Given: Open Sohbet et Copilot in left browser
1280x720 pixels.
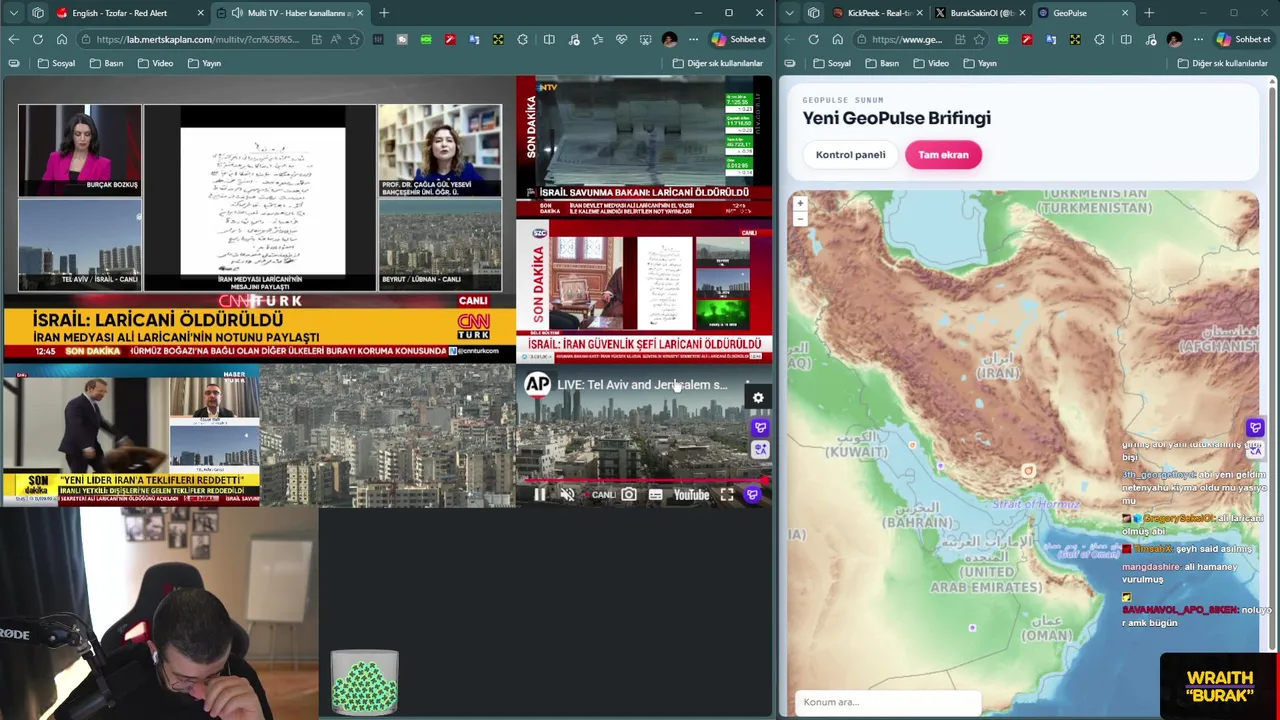Looking at the screenshot, I should coord(738,39).
